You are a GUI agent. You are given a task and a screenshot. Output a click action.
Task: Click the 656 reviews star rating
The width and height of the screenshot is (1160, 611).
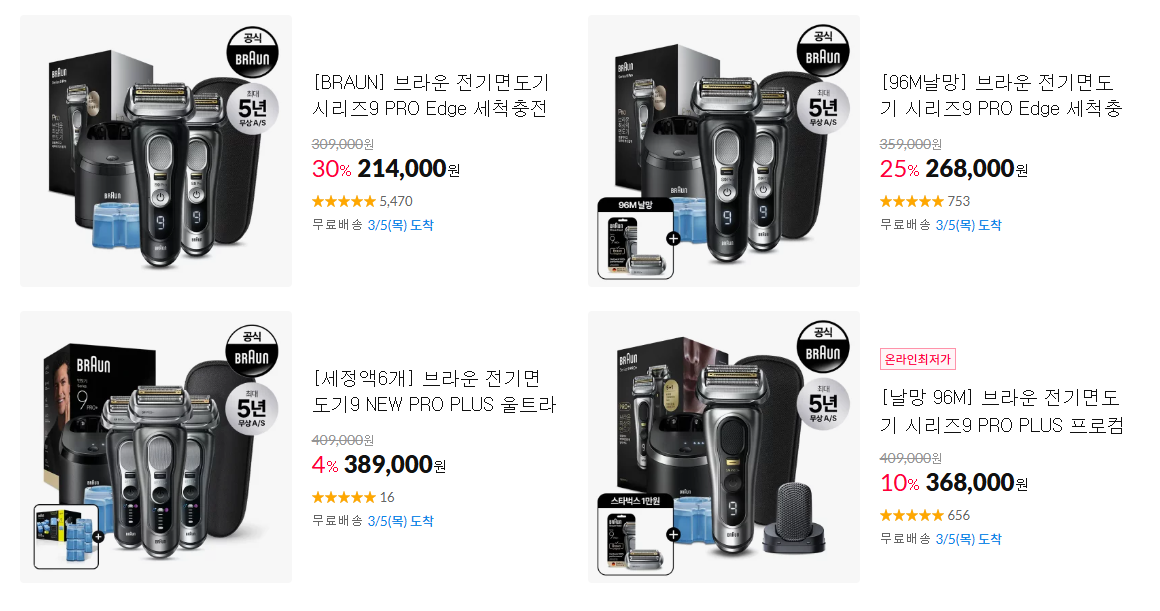coord(925,515)
